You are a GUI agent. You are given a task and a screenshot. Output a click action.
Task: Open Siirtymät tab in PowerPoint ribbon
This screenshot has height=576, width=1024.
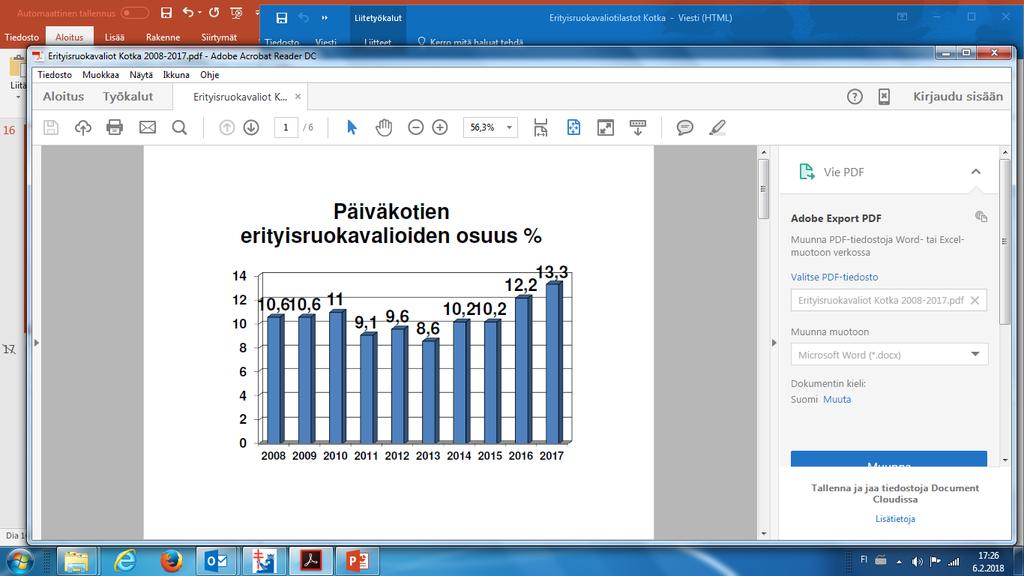(219, 37)
